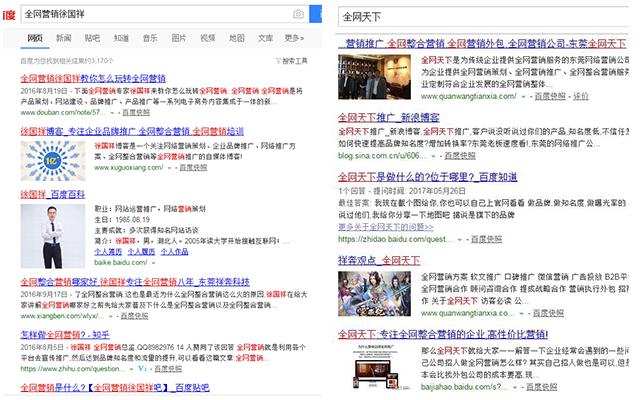
Task: Open the 文库 tab
Action: click(x=265, y=38)
